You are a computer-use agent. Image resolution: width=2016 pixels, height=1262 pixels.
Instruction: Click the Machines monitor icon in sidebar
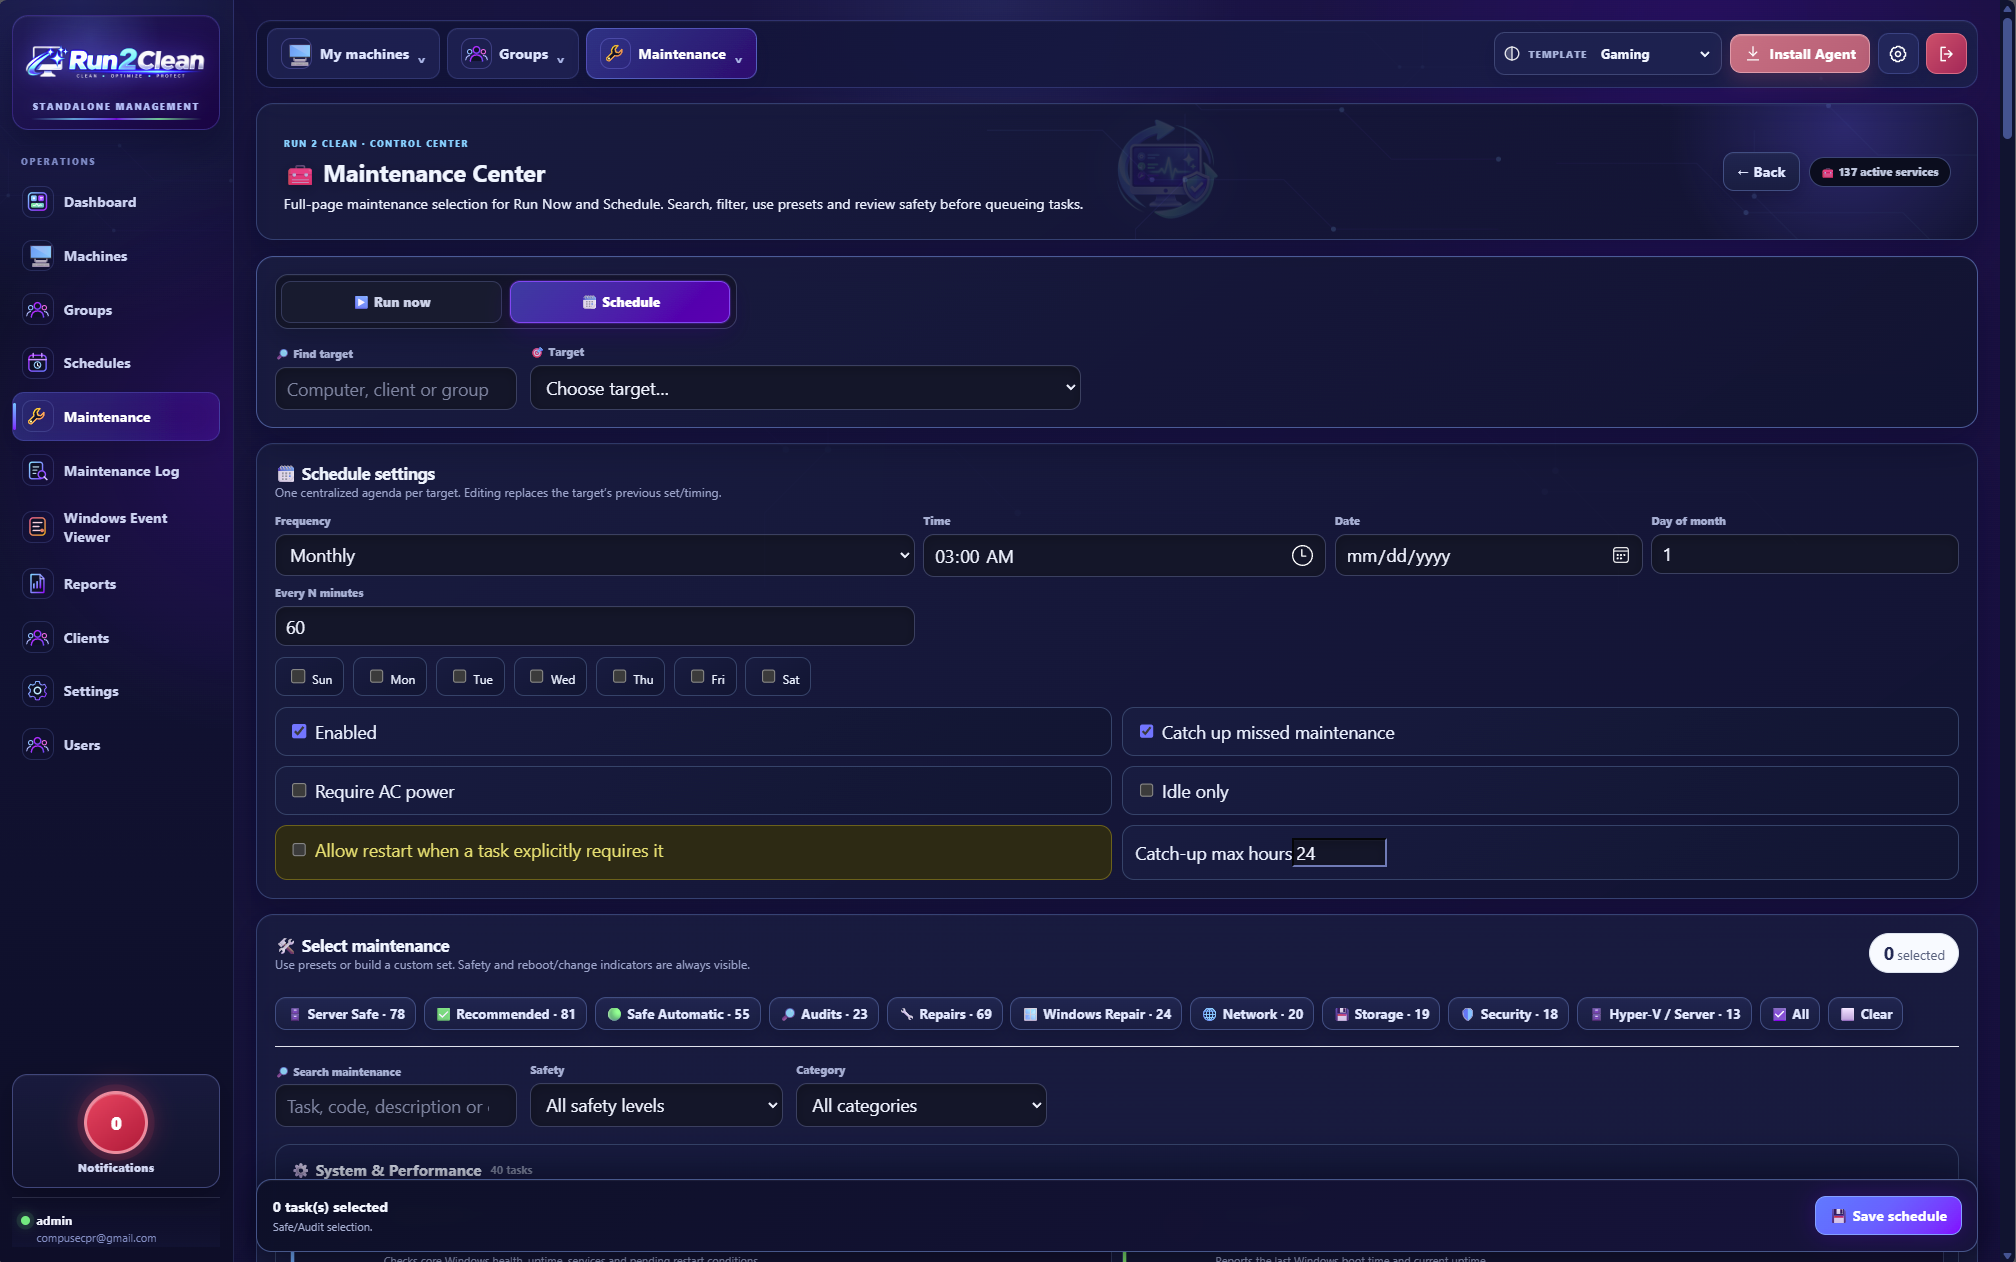pos(38,256)
